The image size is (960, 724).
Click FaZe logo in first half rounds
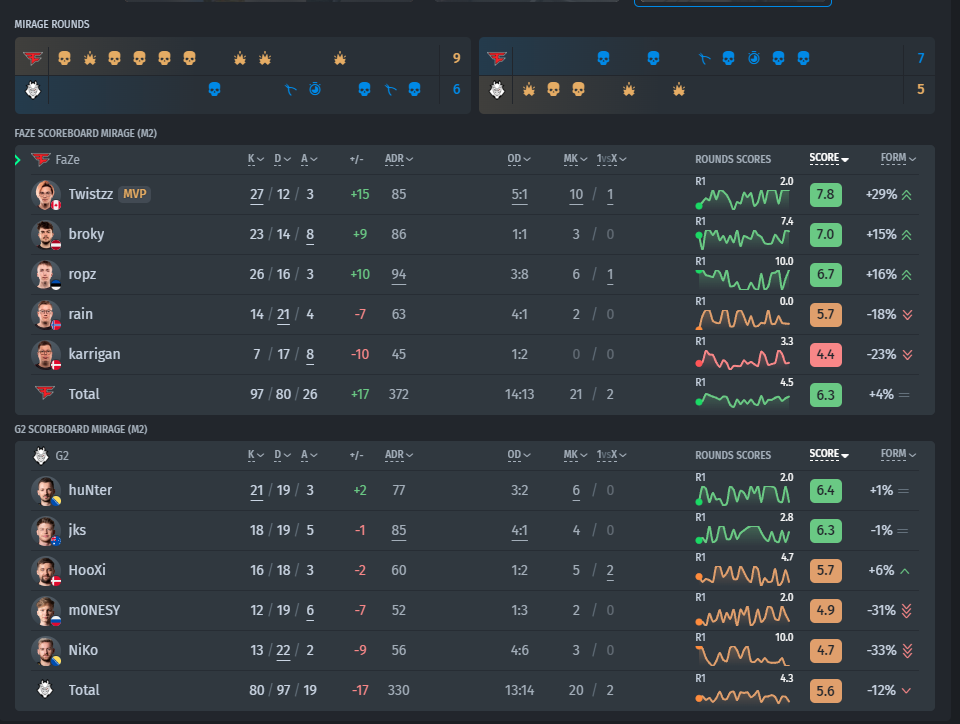point(33,58)
